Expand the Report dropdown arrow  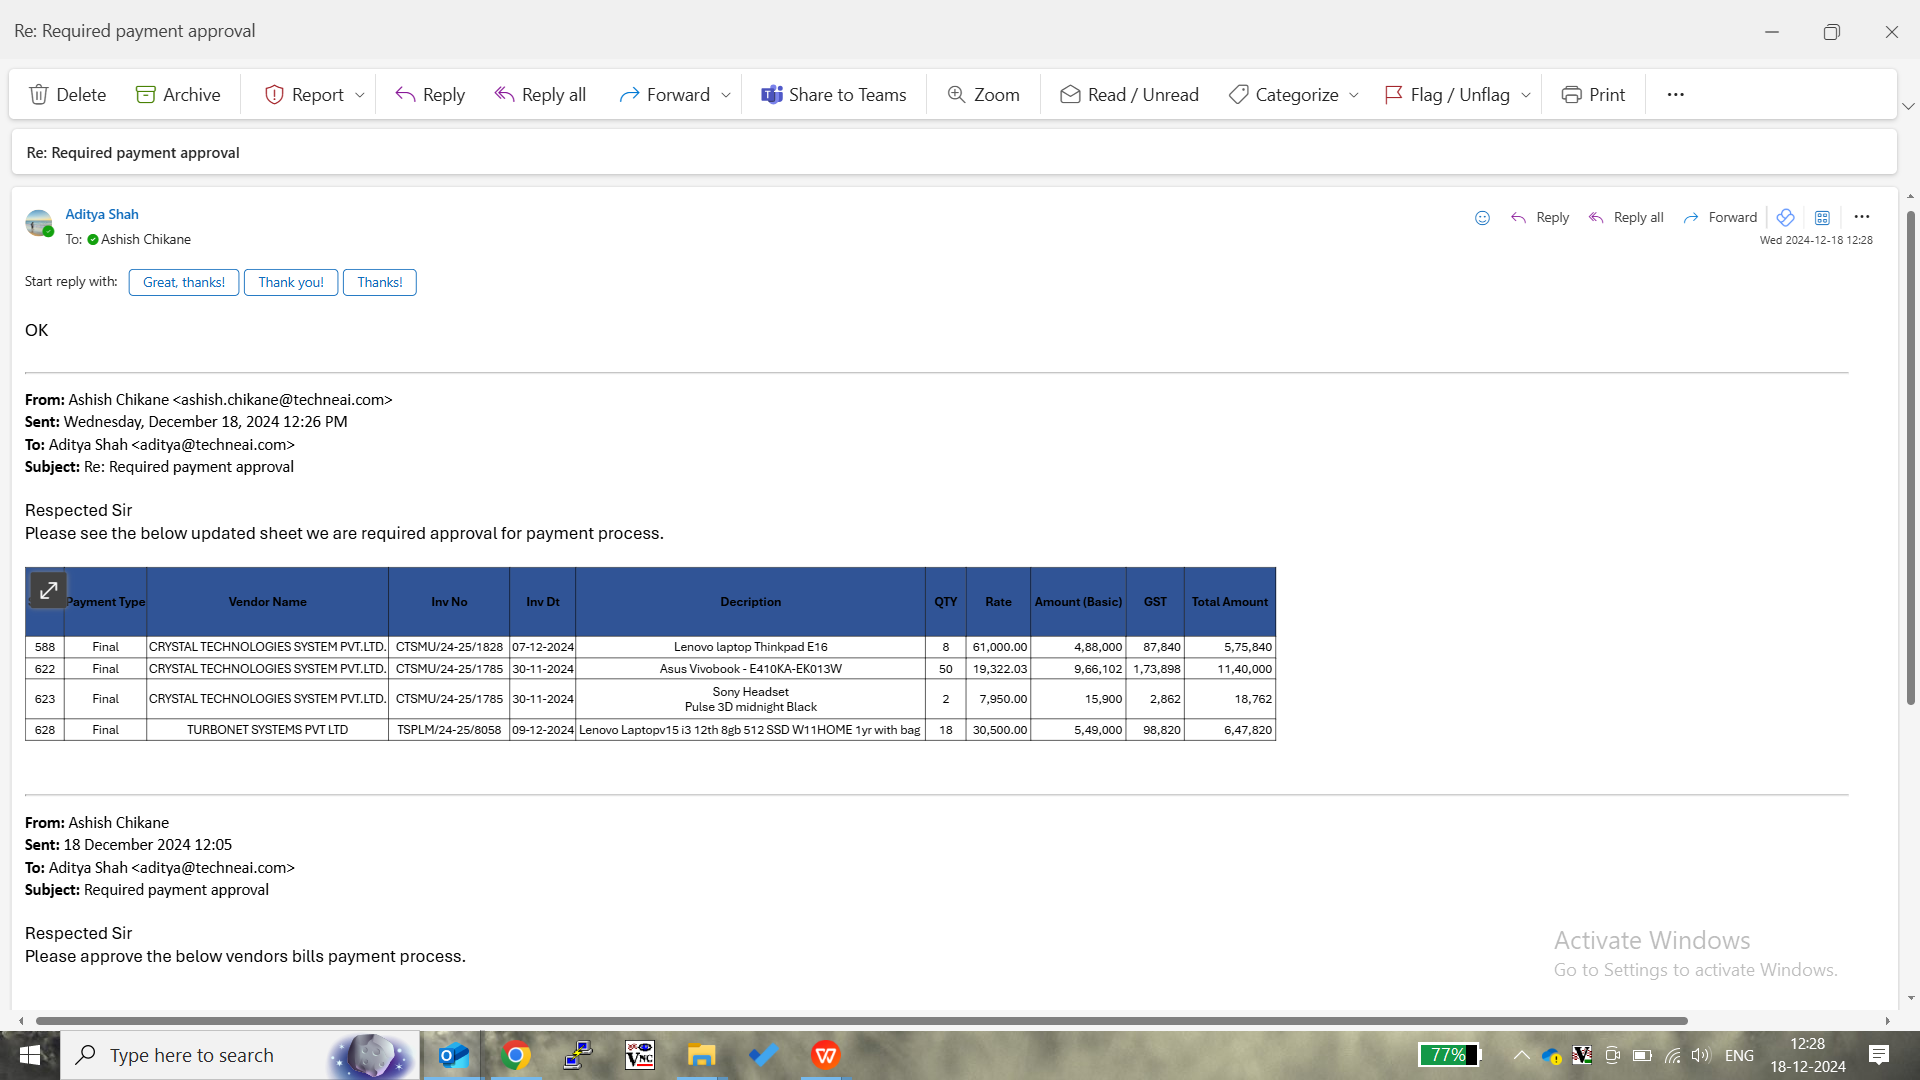click(x=360, y=95)
